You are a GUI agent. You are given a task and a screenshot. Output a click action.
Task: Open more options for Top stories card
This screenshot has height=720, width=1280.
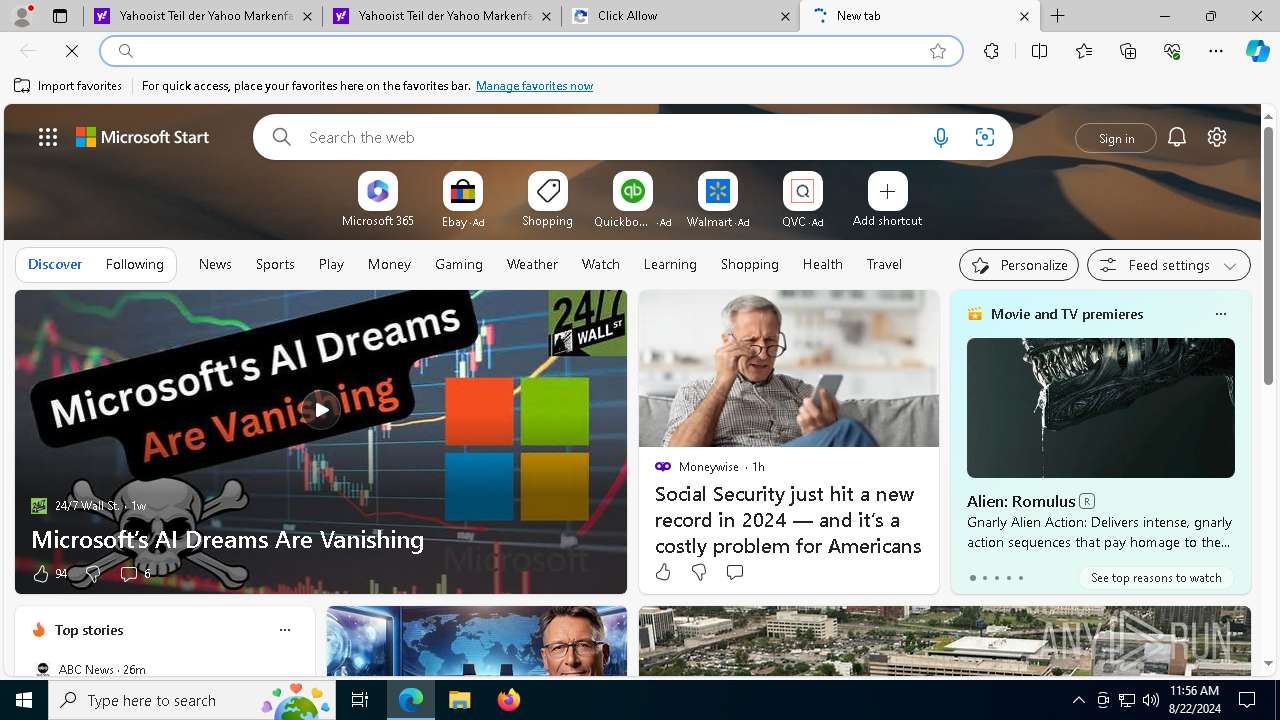[x=285, y=630]
